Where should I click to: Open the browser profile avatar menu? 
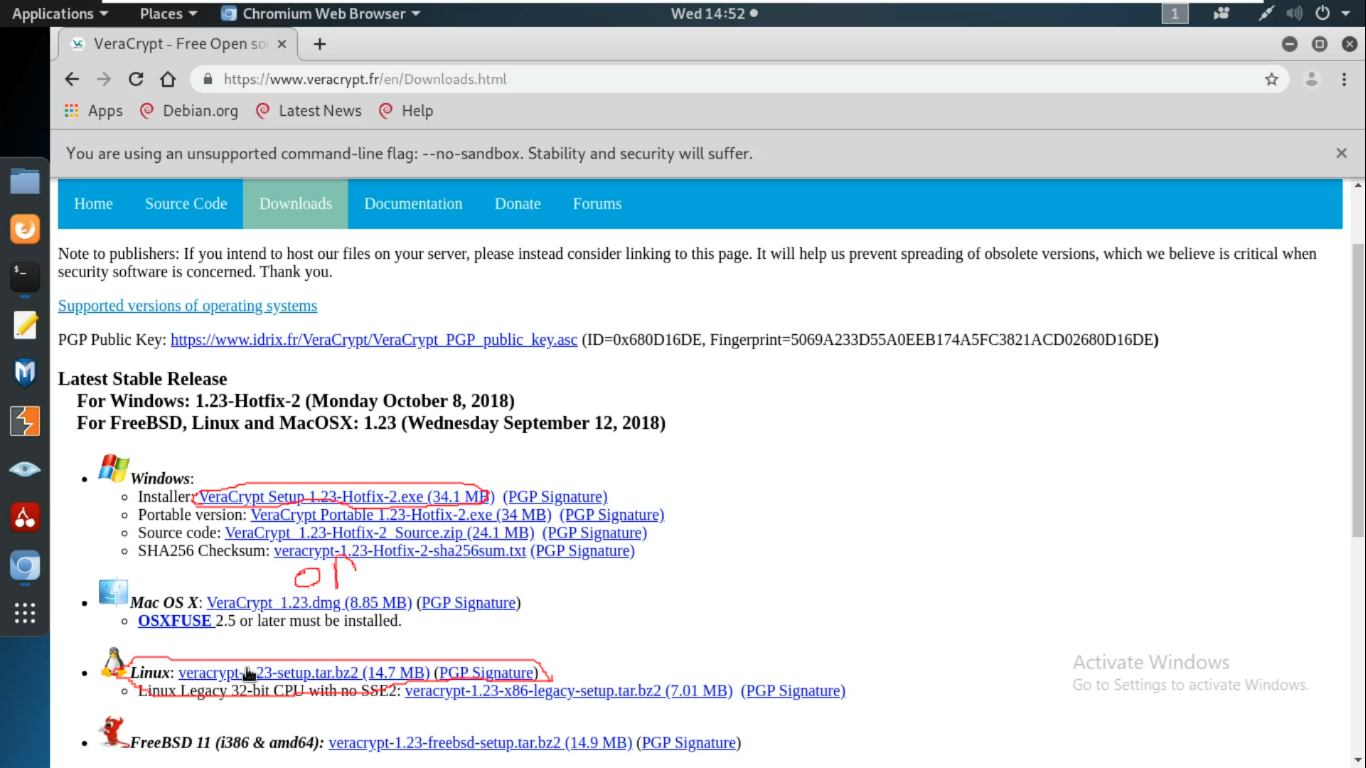tap(1312, 79)
